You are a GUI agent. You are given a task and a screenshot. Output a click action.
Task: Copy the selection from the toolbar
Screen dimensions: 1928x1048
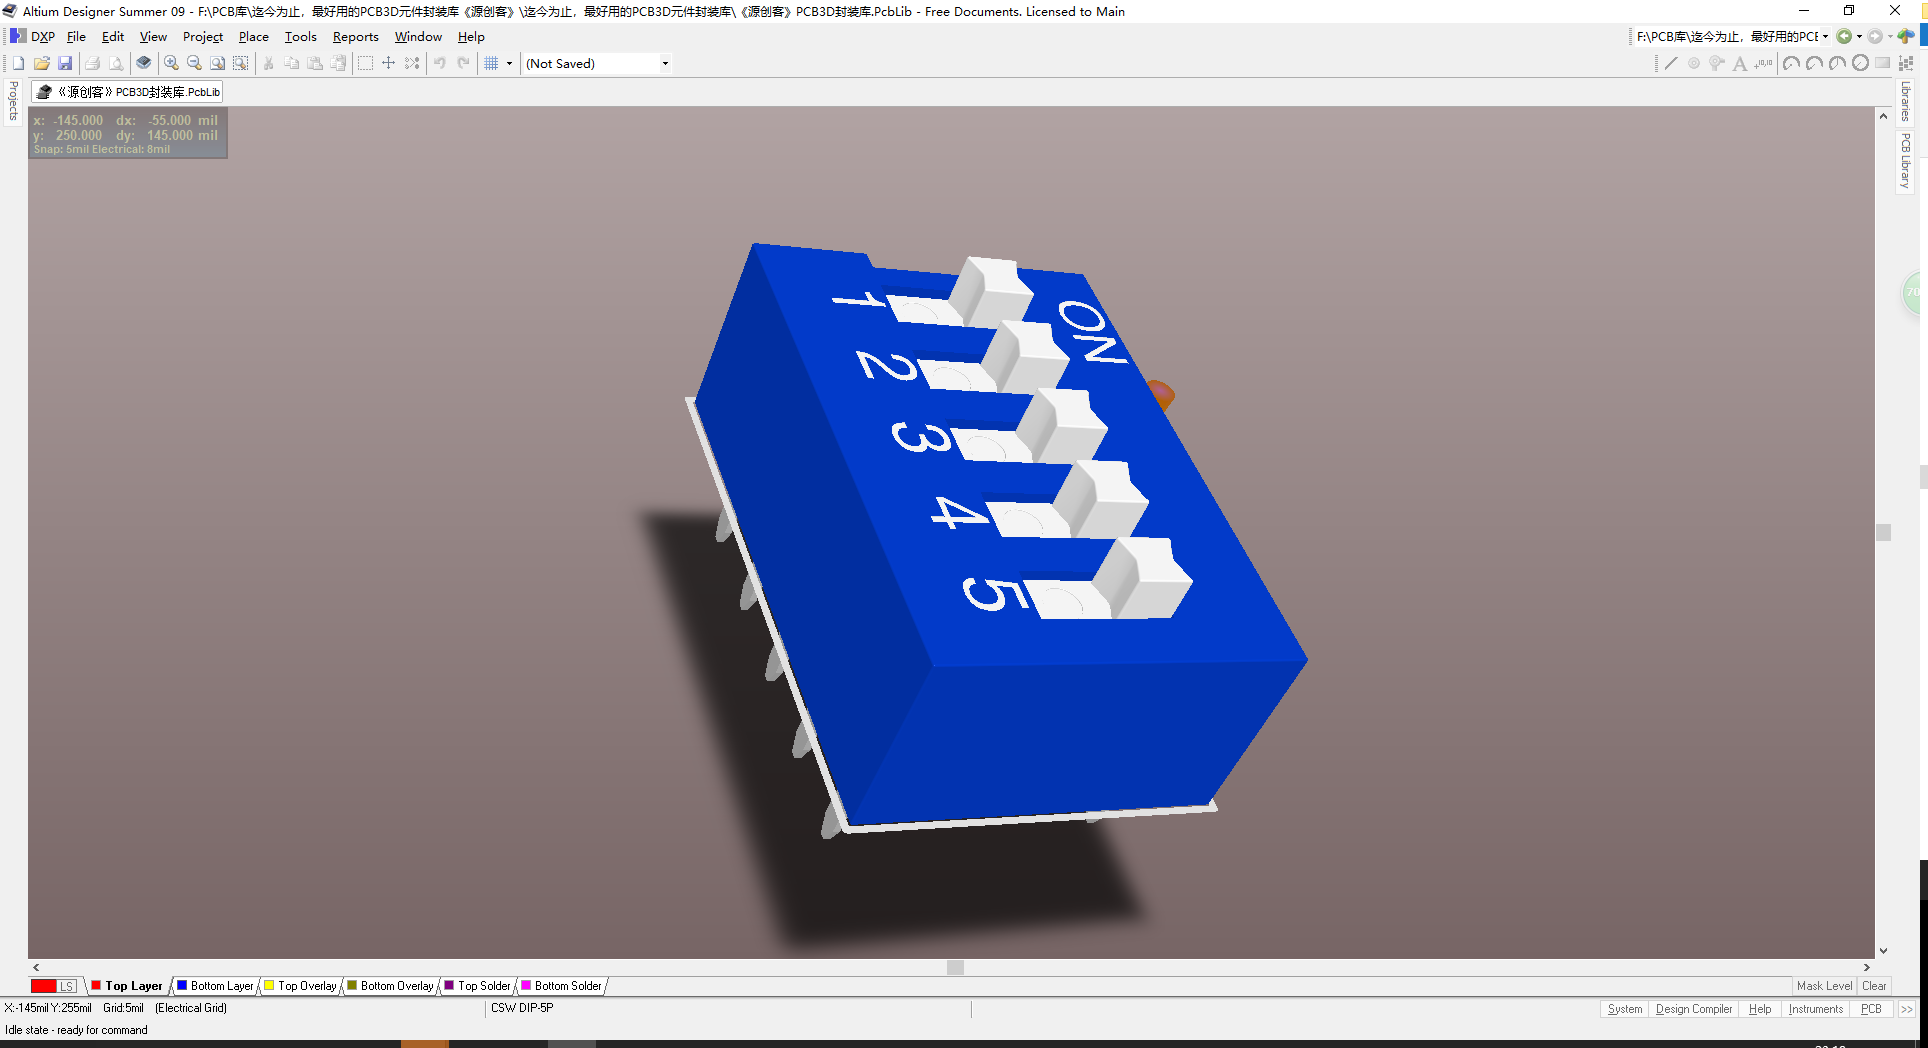tap(291, 63)
